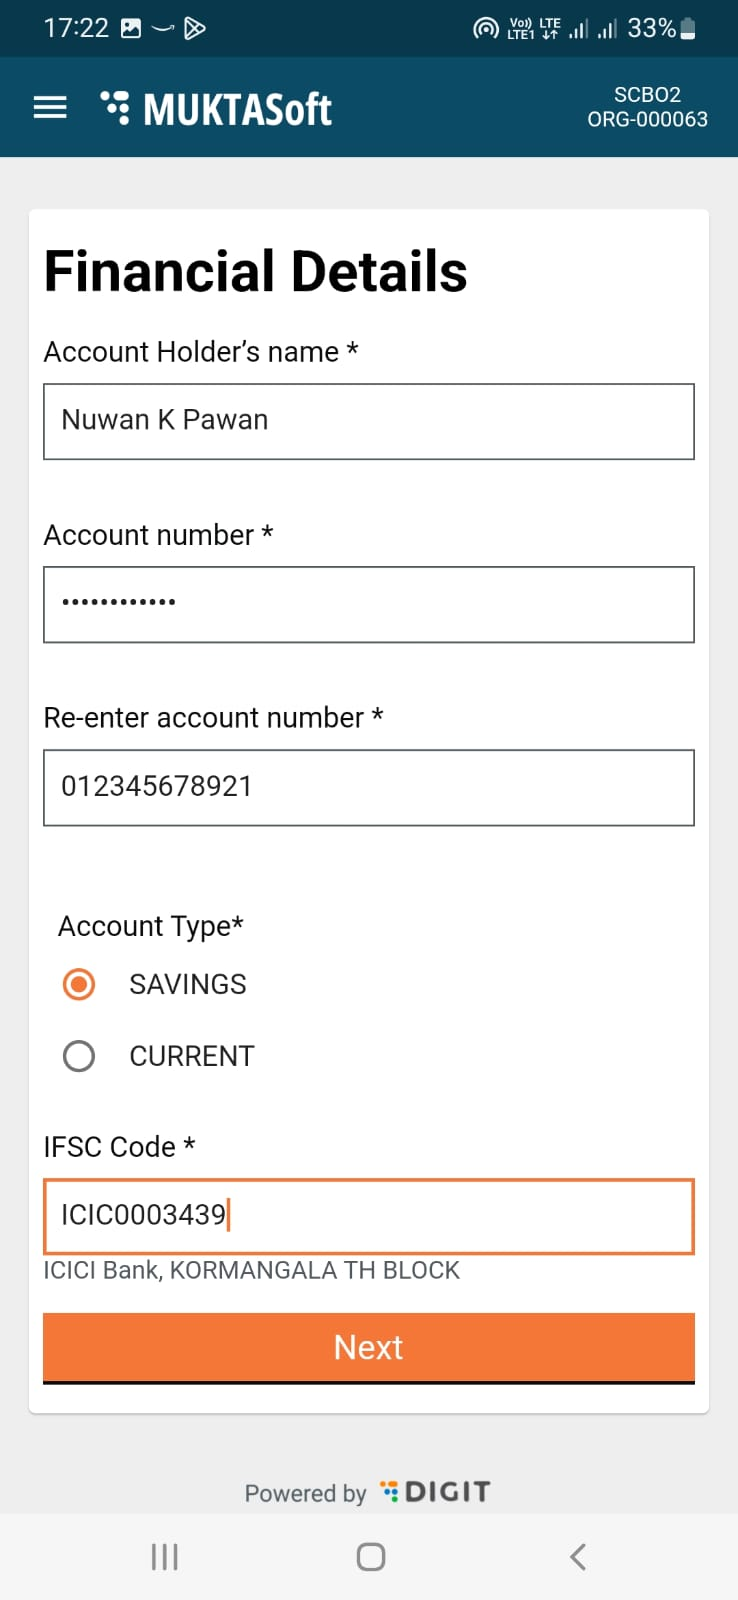Focus the Account Holder's name field

368,421
